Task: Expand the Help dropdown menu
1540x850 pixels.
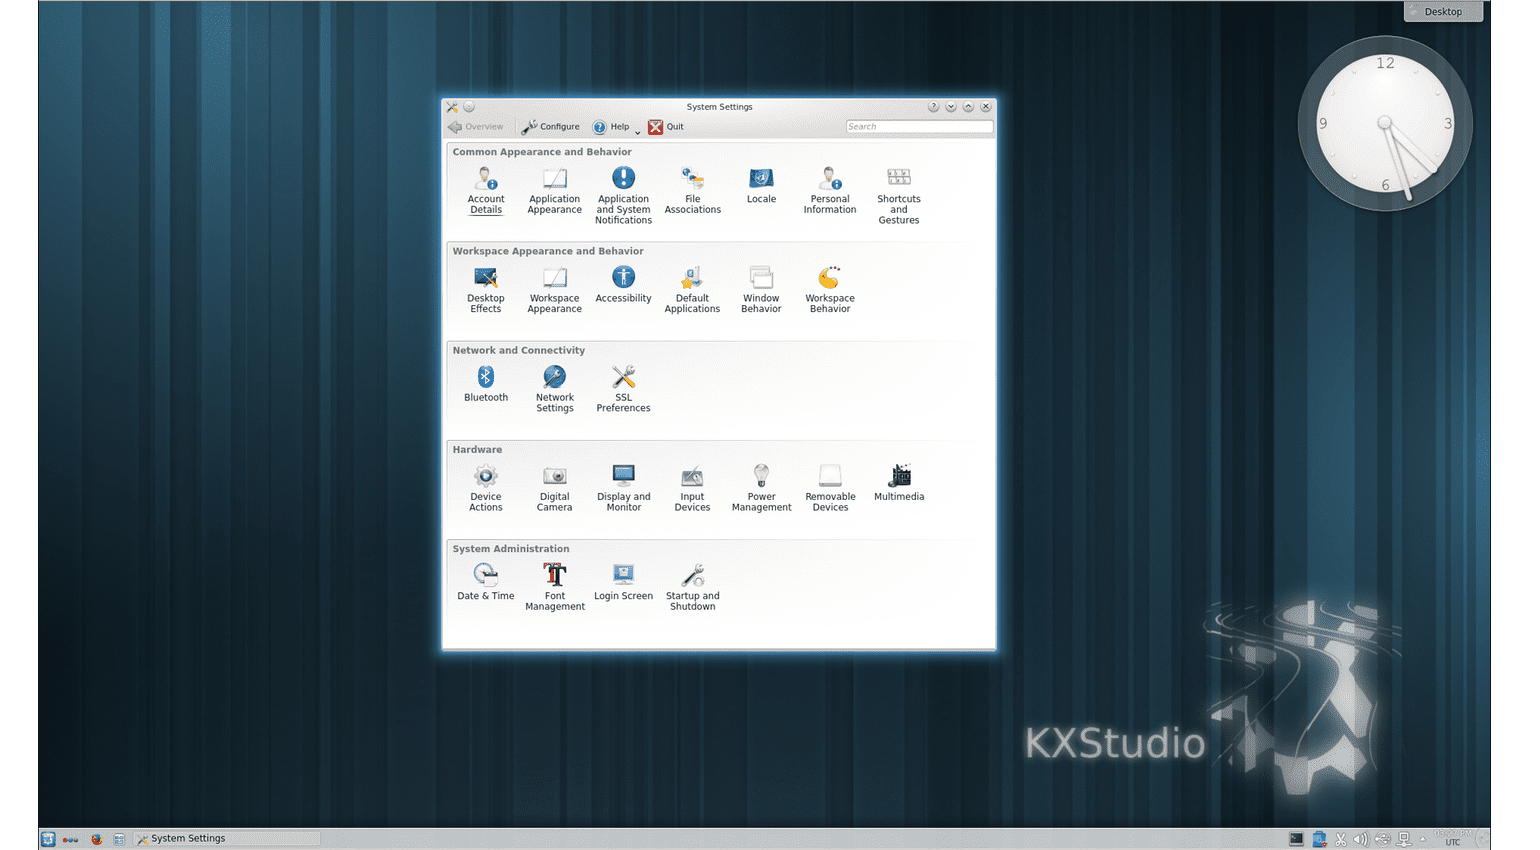Action: [x=637, y=131]
